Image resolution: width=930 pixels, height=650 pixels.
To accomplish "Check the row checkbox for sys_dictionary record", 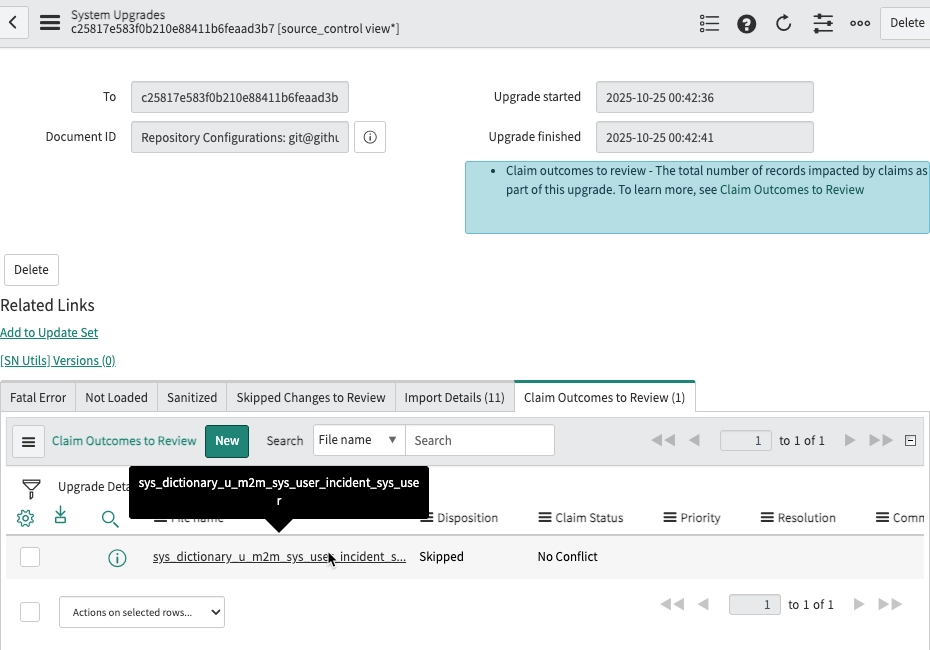I will [x=30, y=557].
